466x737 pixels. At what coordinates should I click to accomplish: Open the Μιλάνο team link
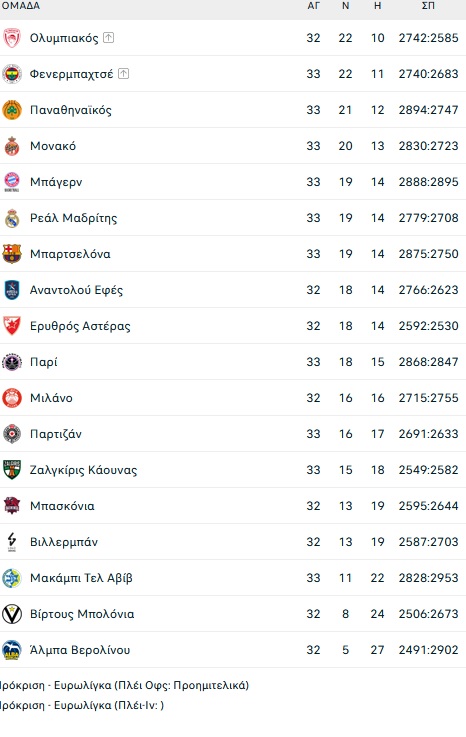(x=51, y=398)
